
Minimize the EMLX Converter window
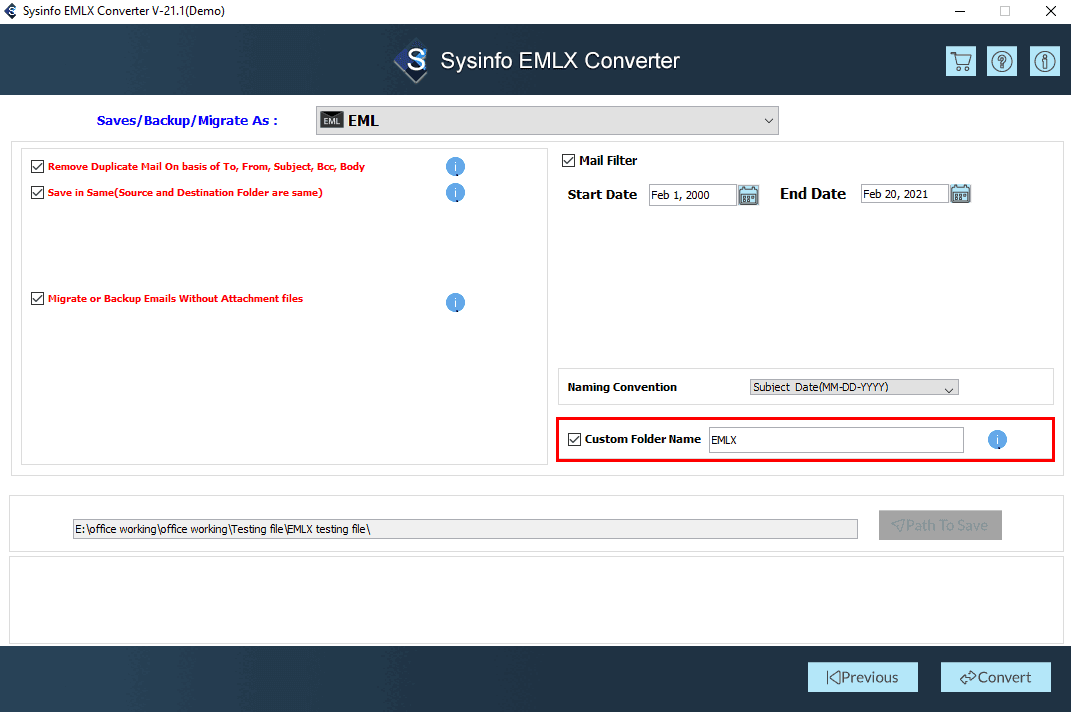[x=960, y=11]
